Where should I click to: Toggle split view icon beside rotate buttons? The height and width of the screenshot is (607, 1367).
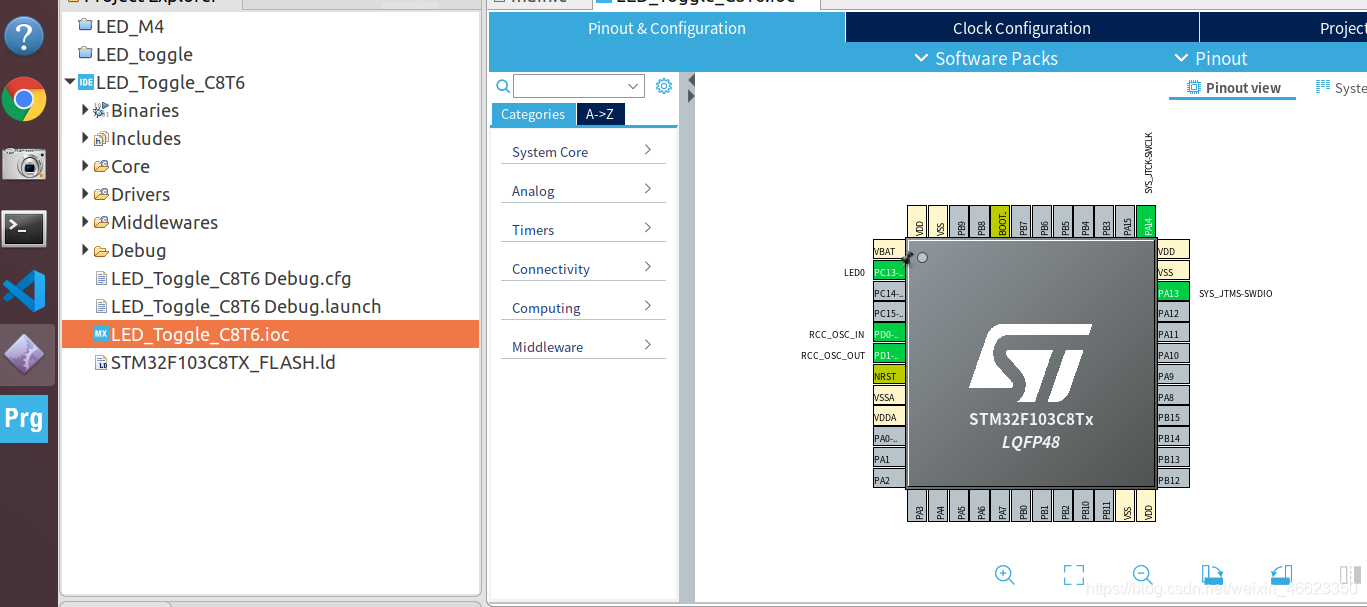[x=1350, y=574]
